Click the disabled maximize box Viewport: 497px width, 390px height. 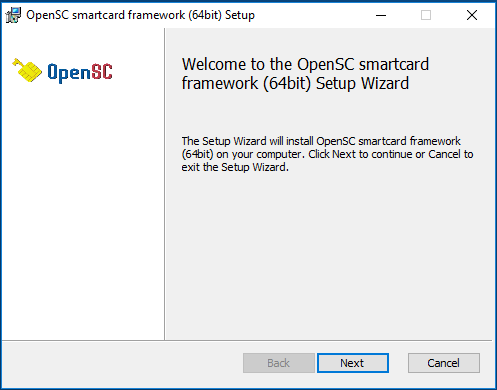point(426,15)
